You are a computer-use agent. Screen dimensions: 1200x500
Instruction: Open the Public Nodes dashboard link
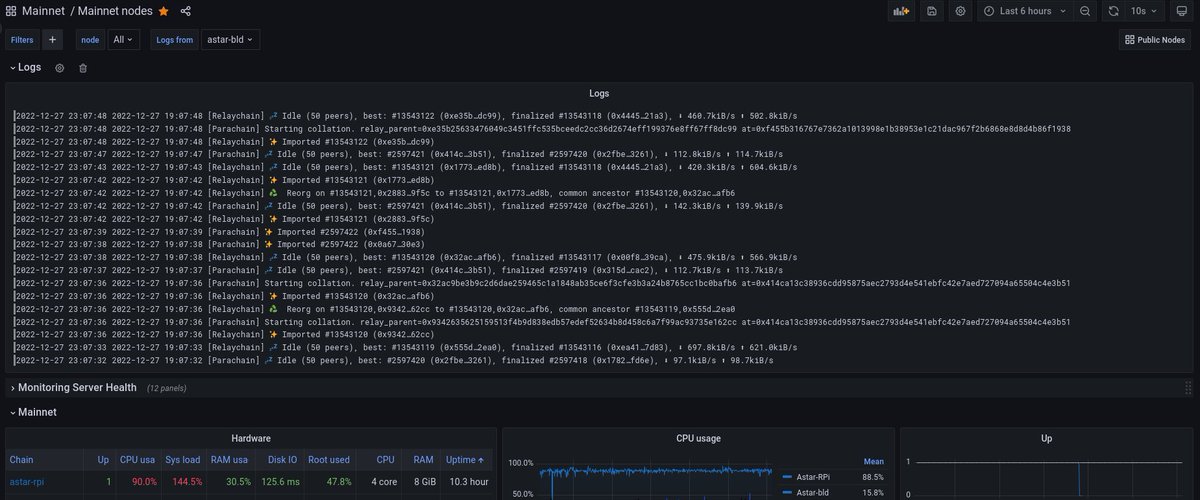click(1155, 40)
